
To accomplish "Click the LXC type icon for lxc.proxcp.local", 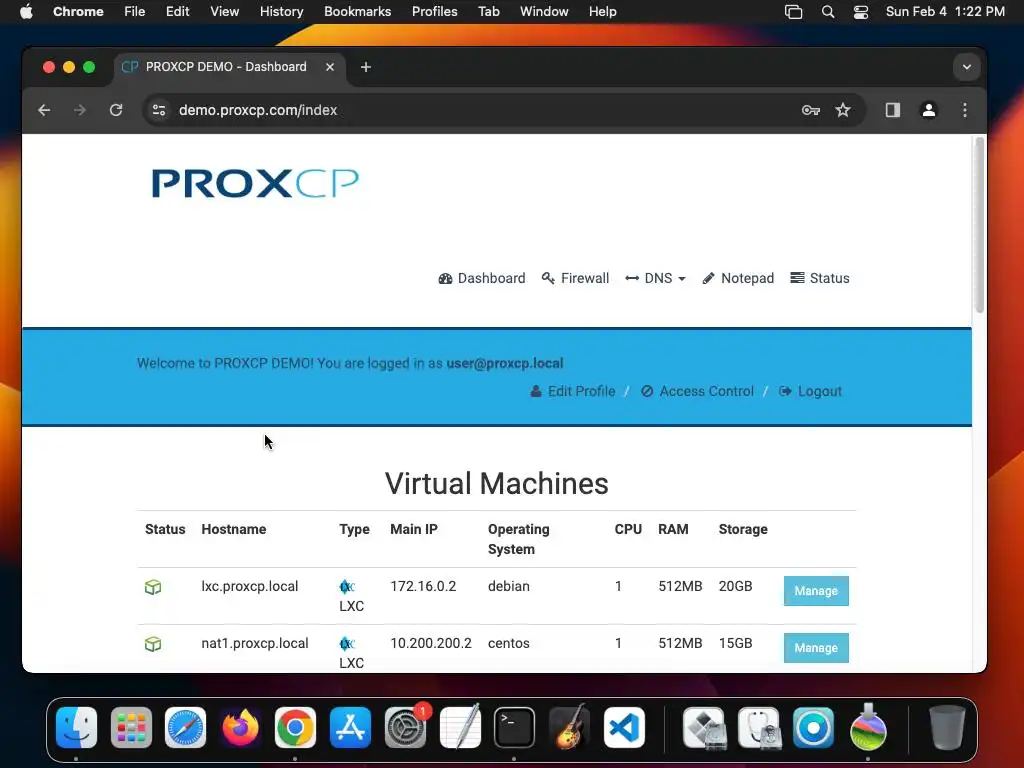I will [347, 586].
